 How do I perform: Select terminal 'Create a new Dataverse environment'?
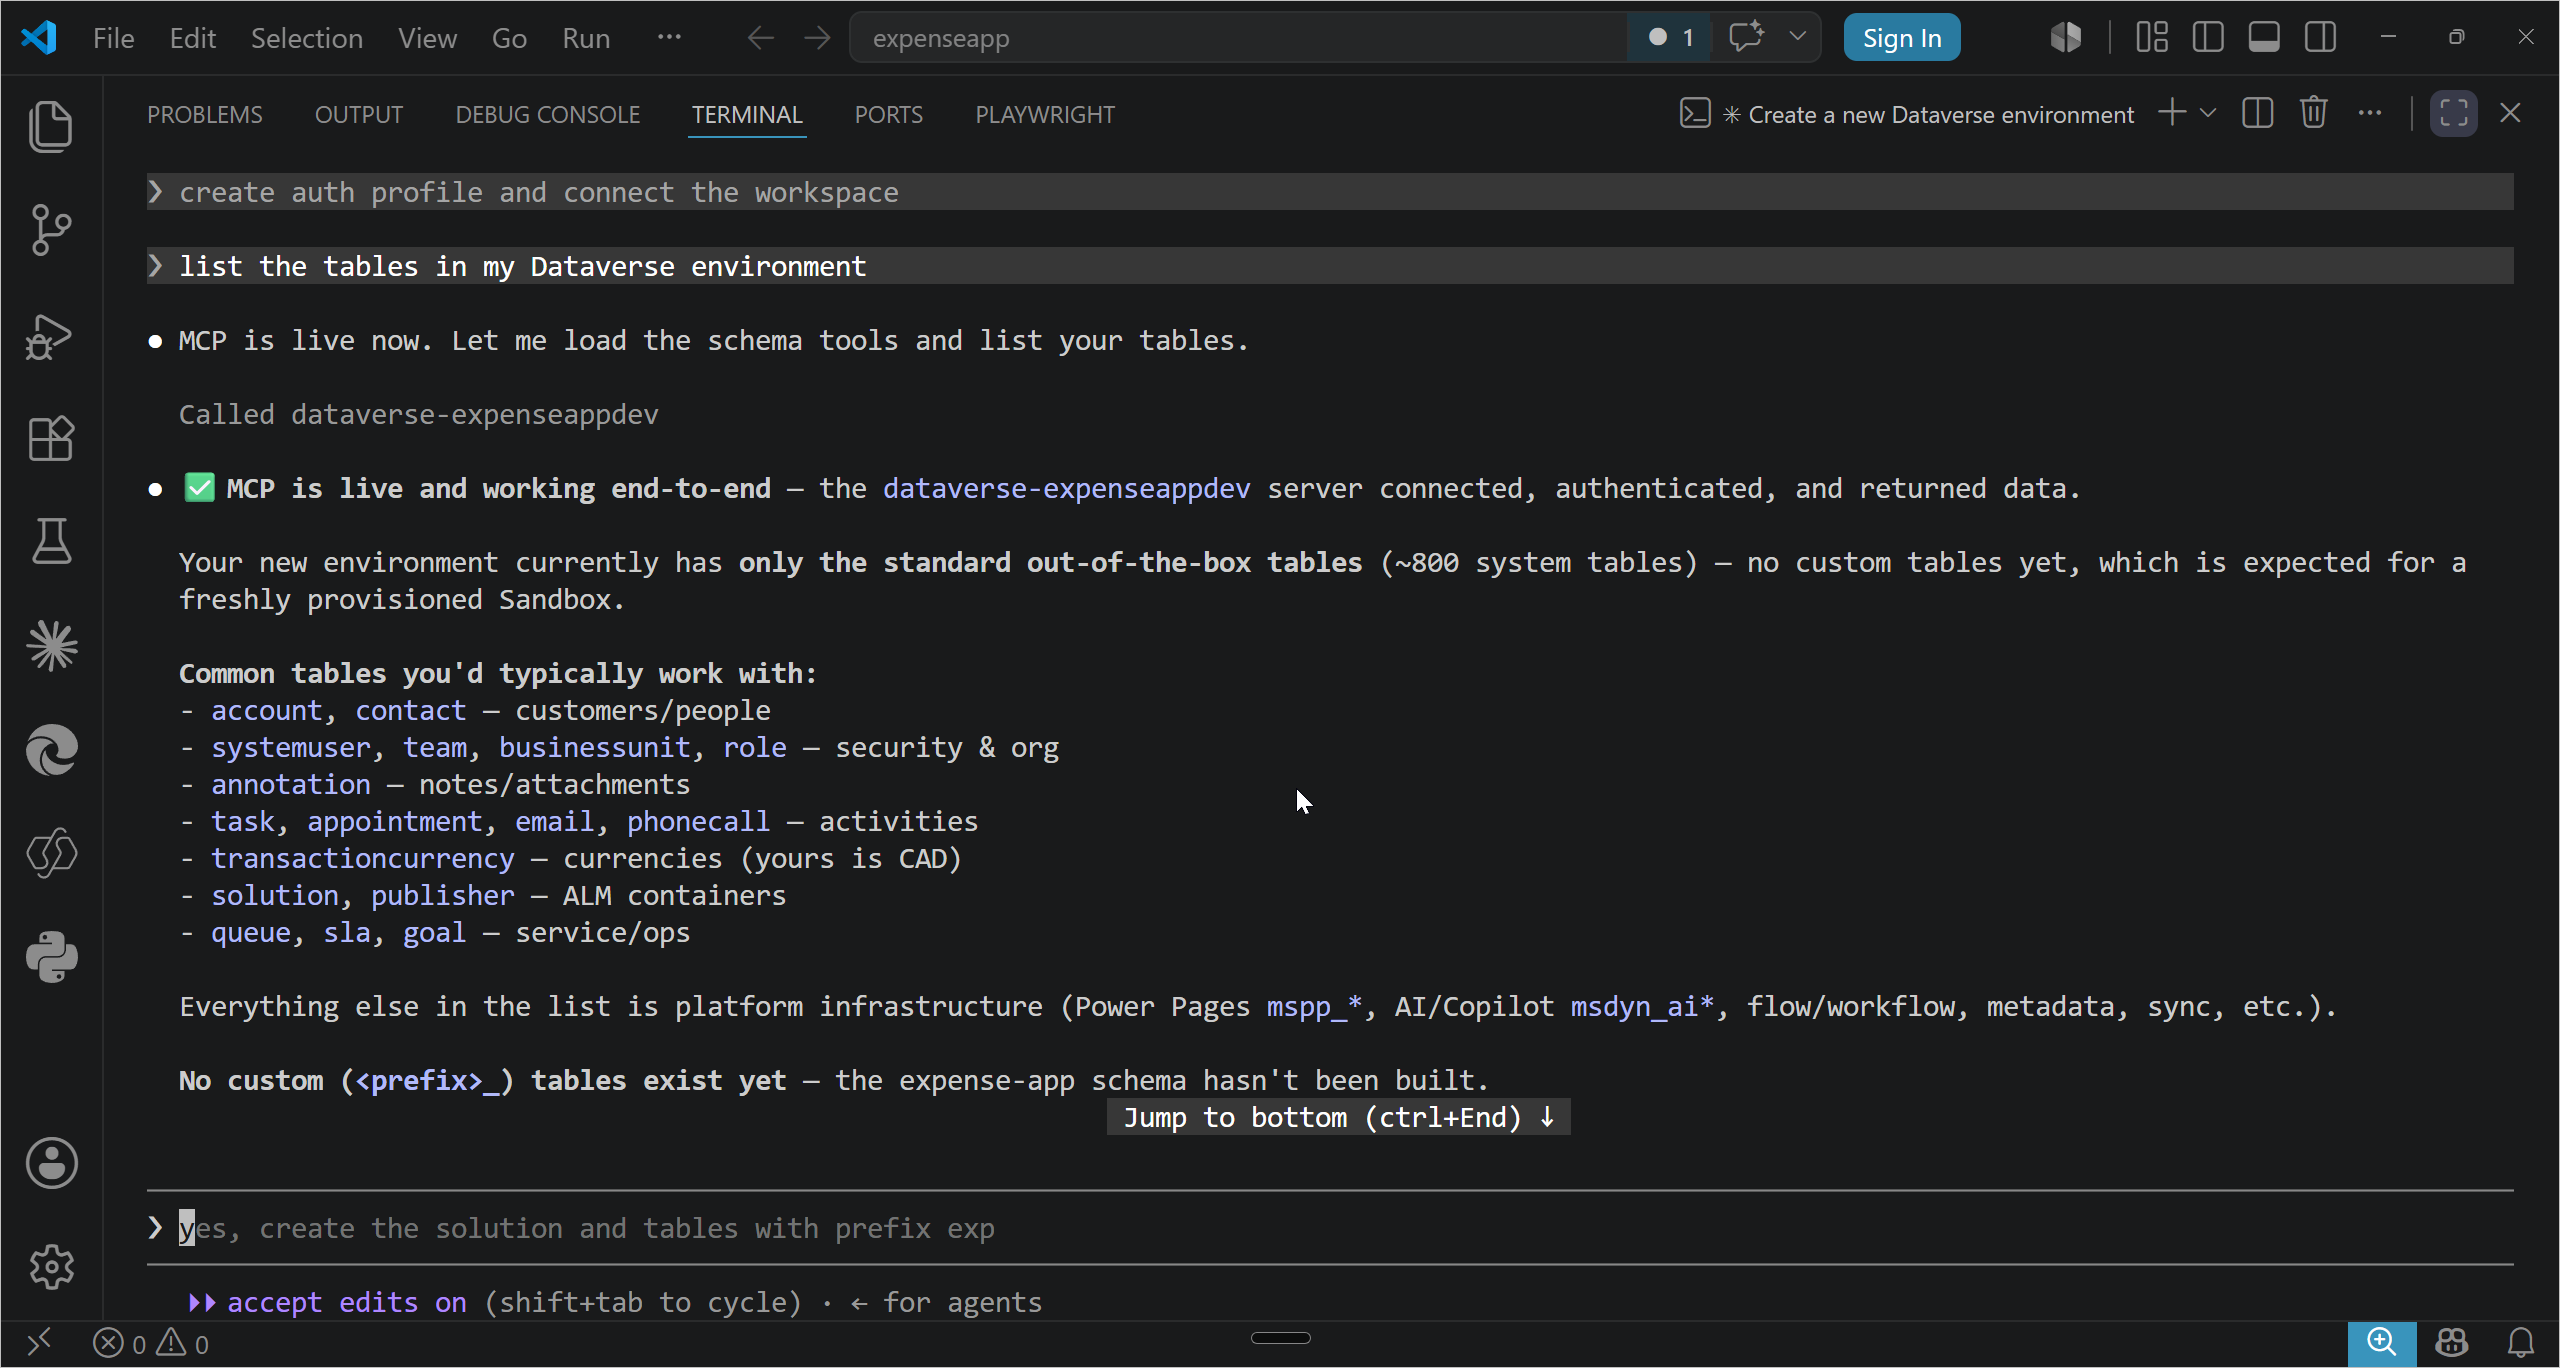pos(1907,114)
